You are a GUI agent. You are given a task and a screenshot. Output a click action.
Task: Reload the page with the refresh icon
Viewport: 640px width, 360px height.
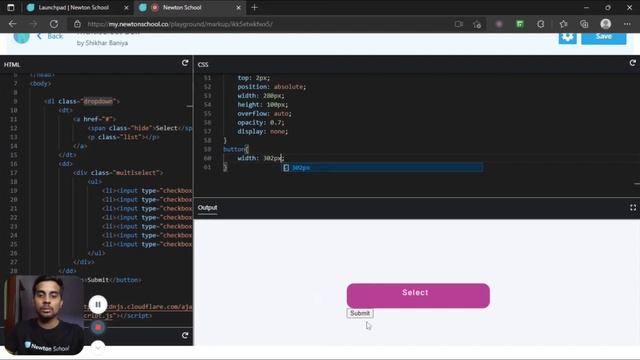(x=54, y=24)
